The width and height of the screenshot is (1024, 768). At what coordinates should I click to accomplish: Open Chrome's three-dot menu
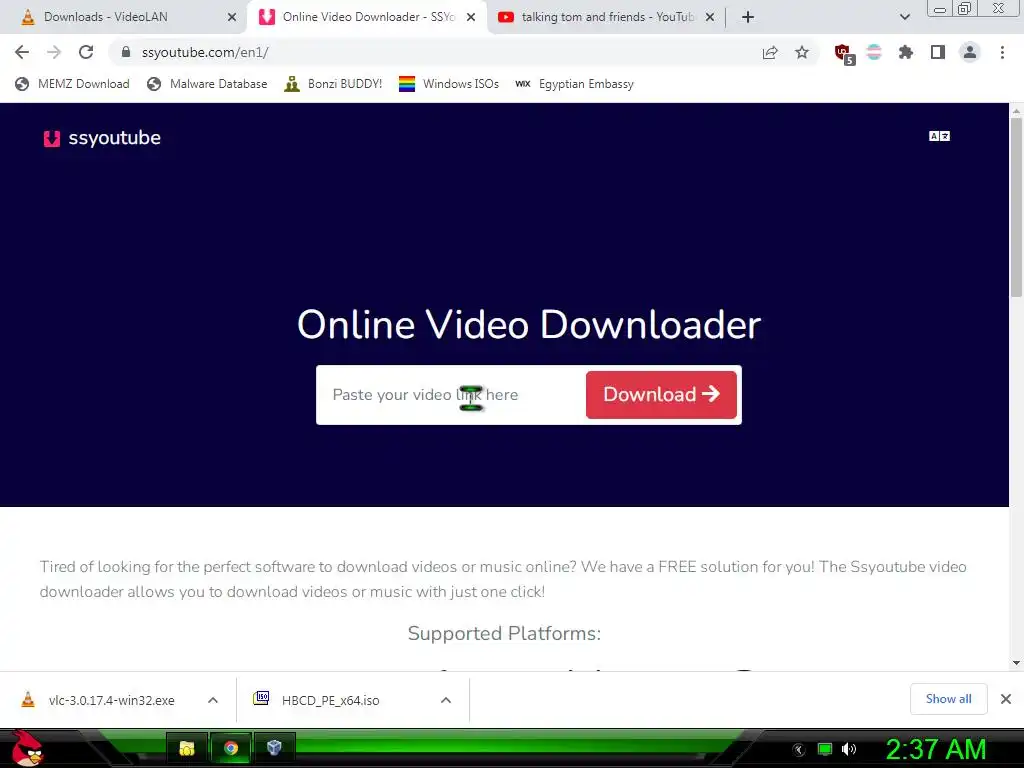pyautogui.click(x=1002, y=52)
